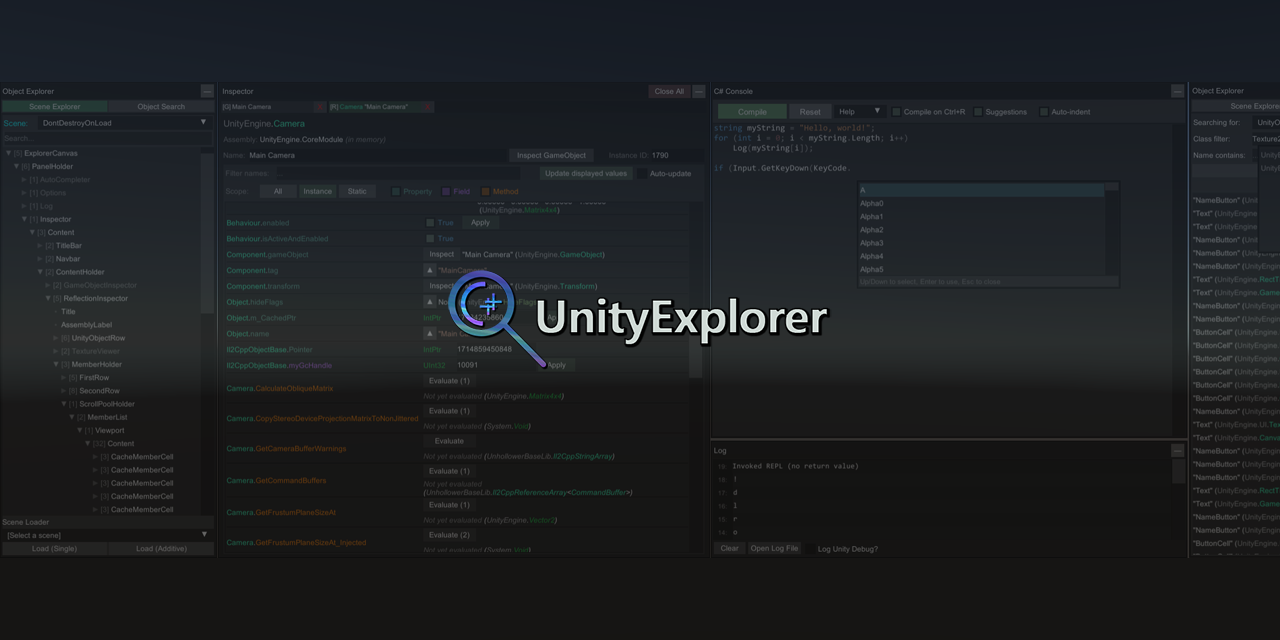Toggle the Suggestions checkbox
Viewport: 1280px width, 640px height.
[x=978, y=112]
